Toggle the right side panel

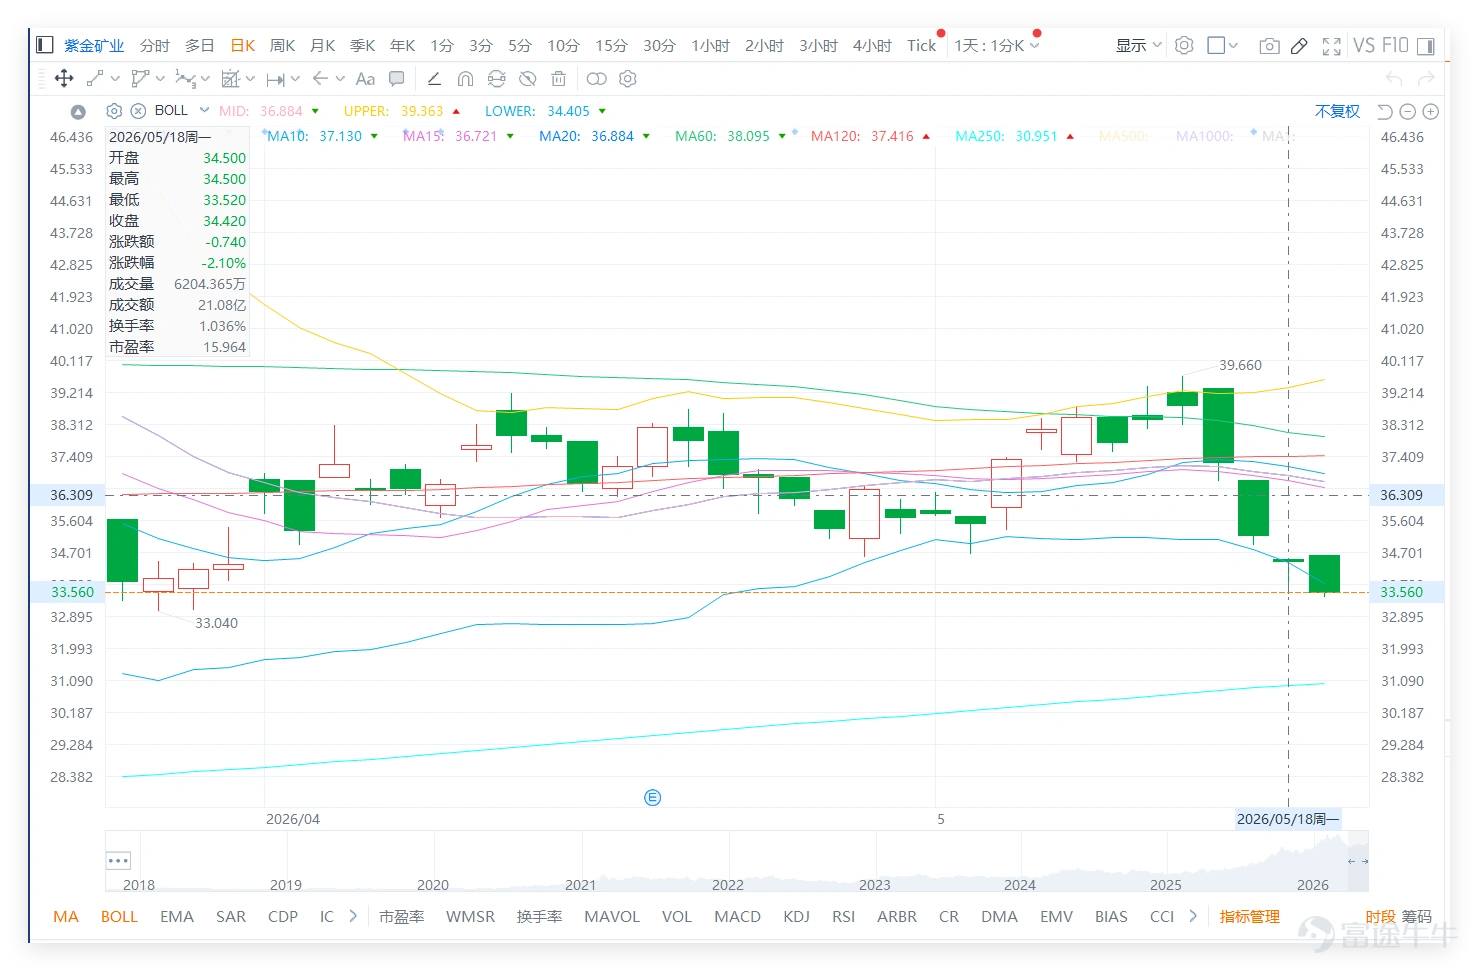point(1426,46)
